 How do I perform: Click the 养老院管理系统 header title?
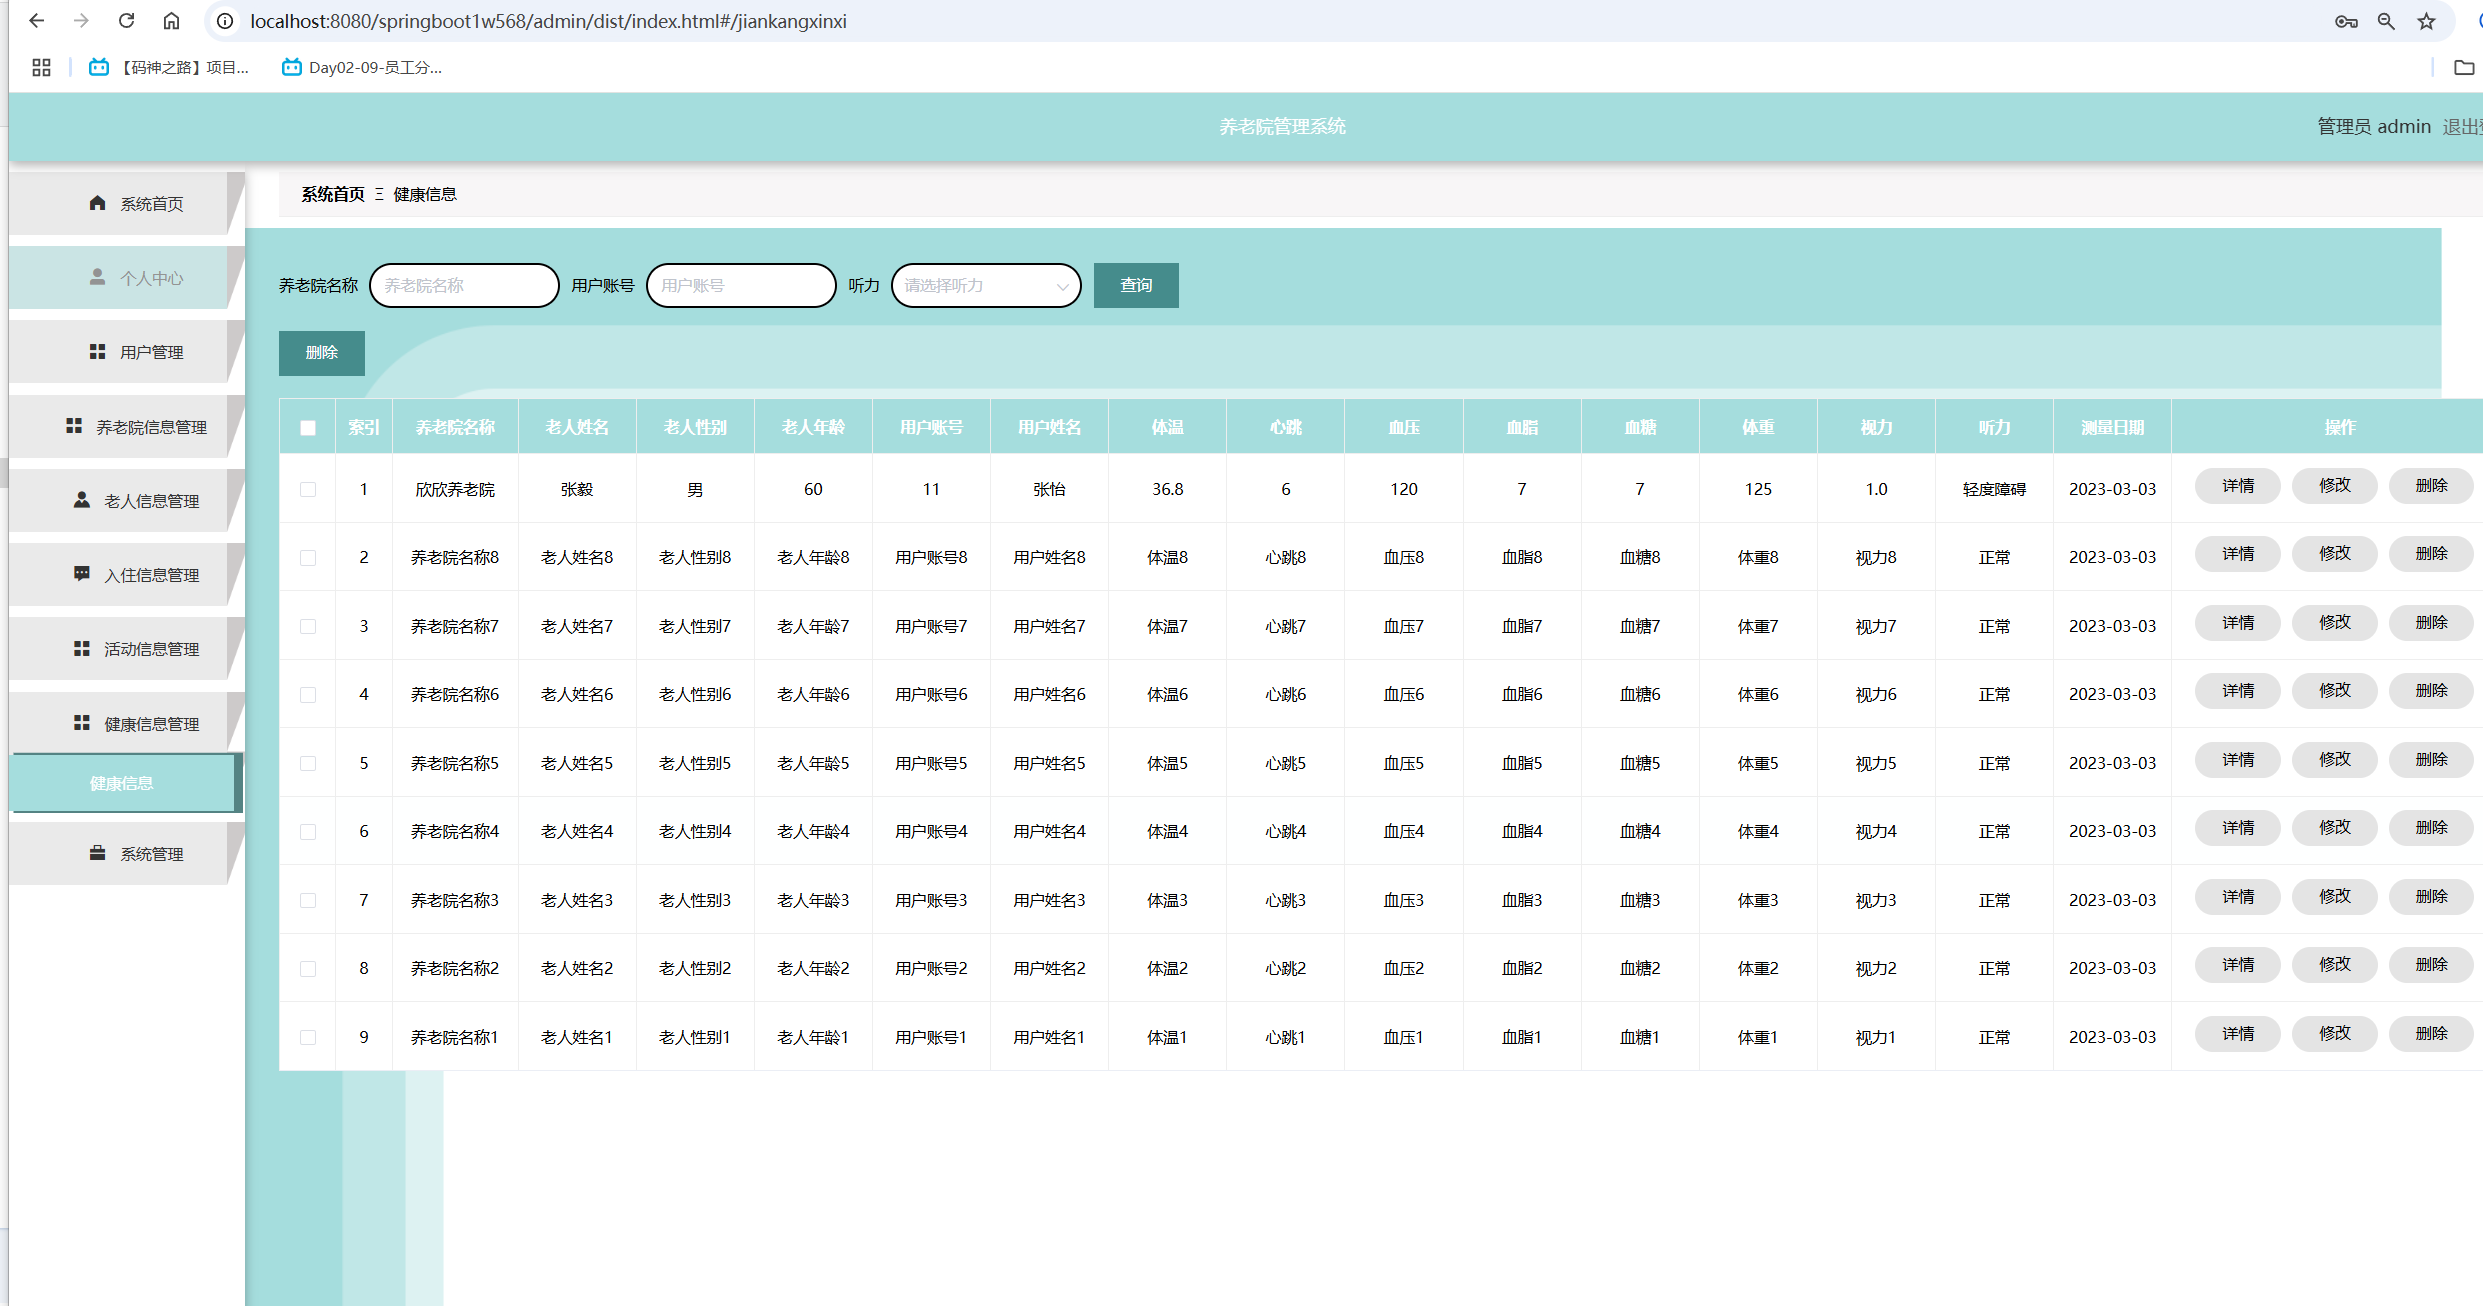[x=1282, y=127]
